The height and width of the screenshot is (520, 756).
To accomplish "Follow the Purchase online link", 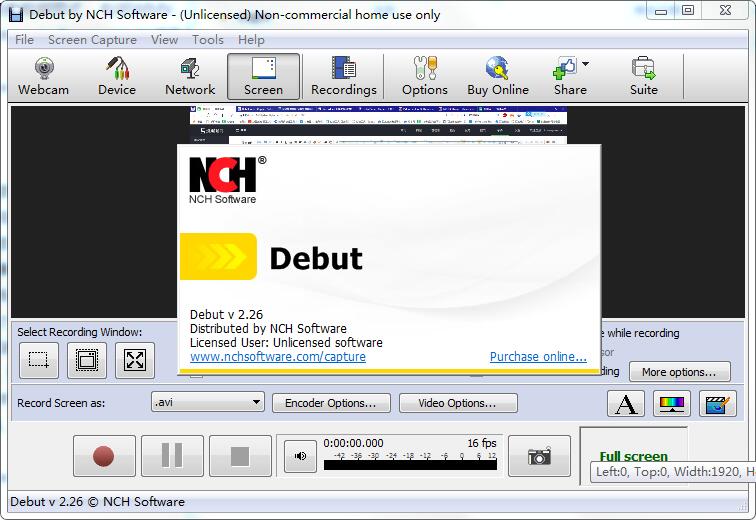I will (x=538, y=357).
